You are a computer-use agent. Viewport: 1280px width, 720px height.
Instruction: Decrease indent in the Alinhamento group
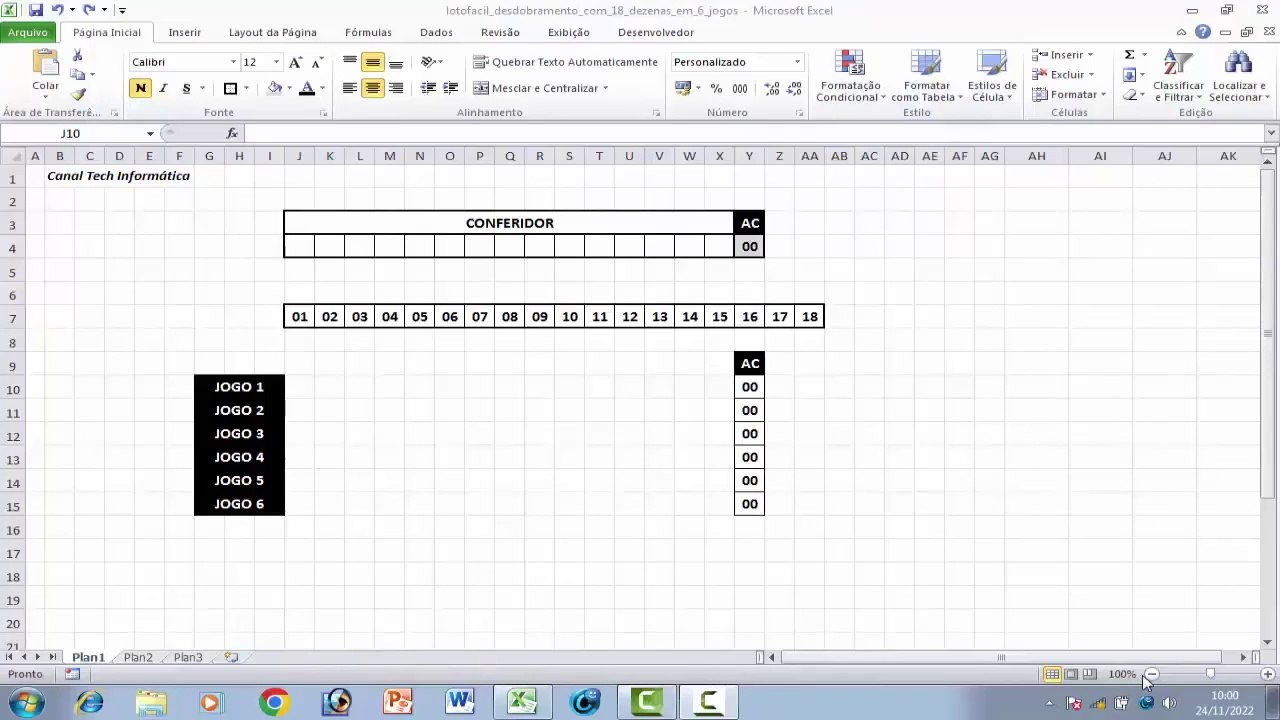tap(428, 88)
